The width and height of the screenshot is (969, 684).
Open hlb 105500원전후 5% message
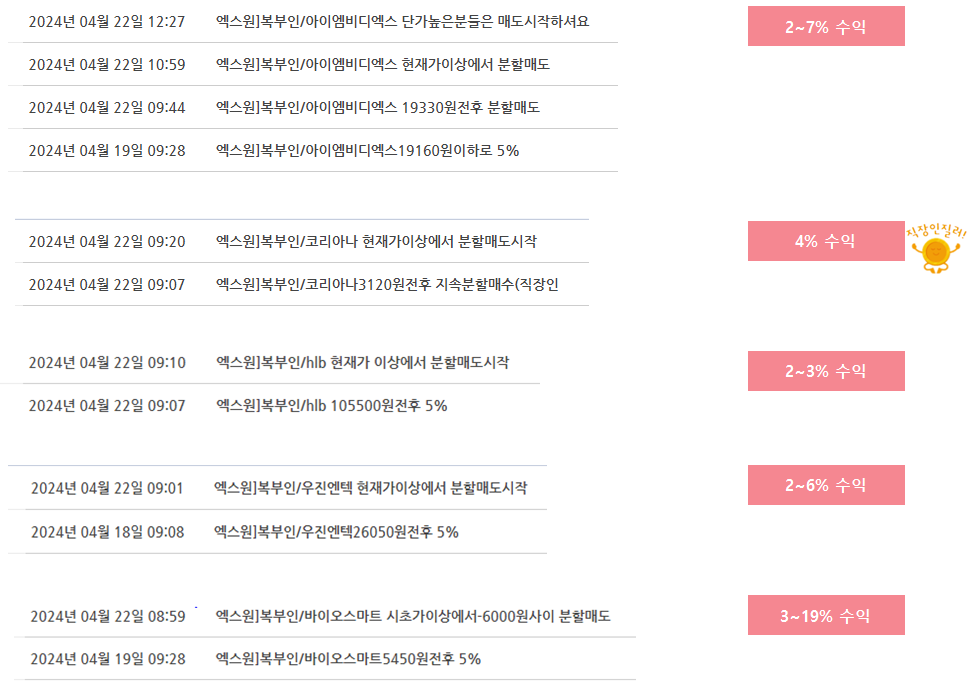[x=331, y=406]
